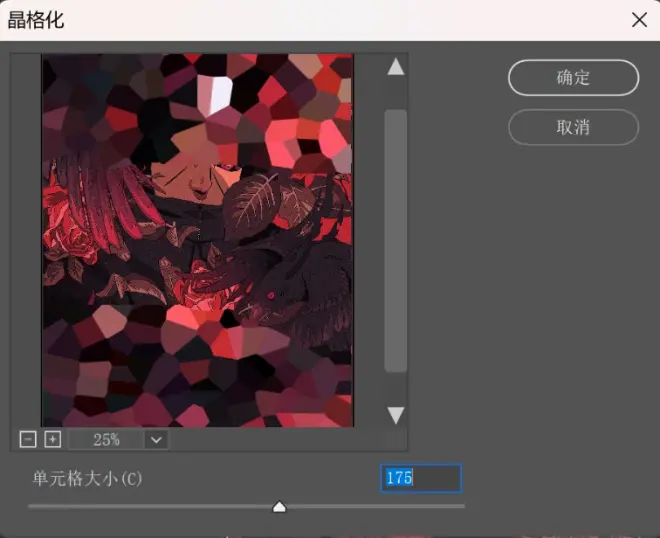The image size is (660, 538).
Task: Zoom in preview with the plus icon
Action: click(53, 440)
